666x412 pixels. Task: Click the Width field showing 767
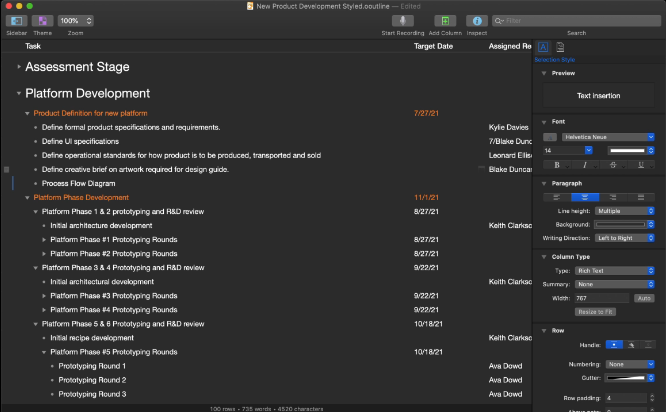click(602, 298)
